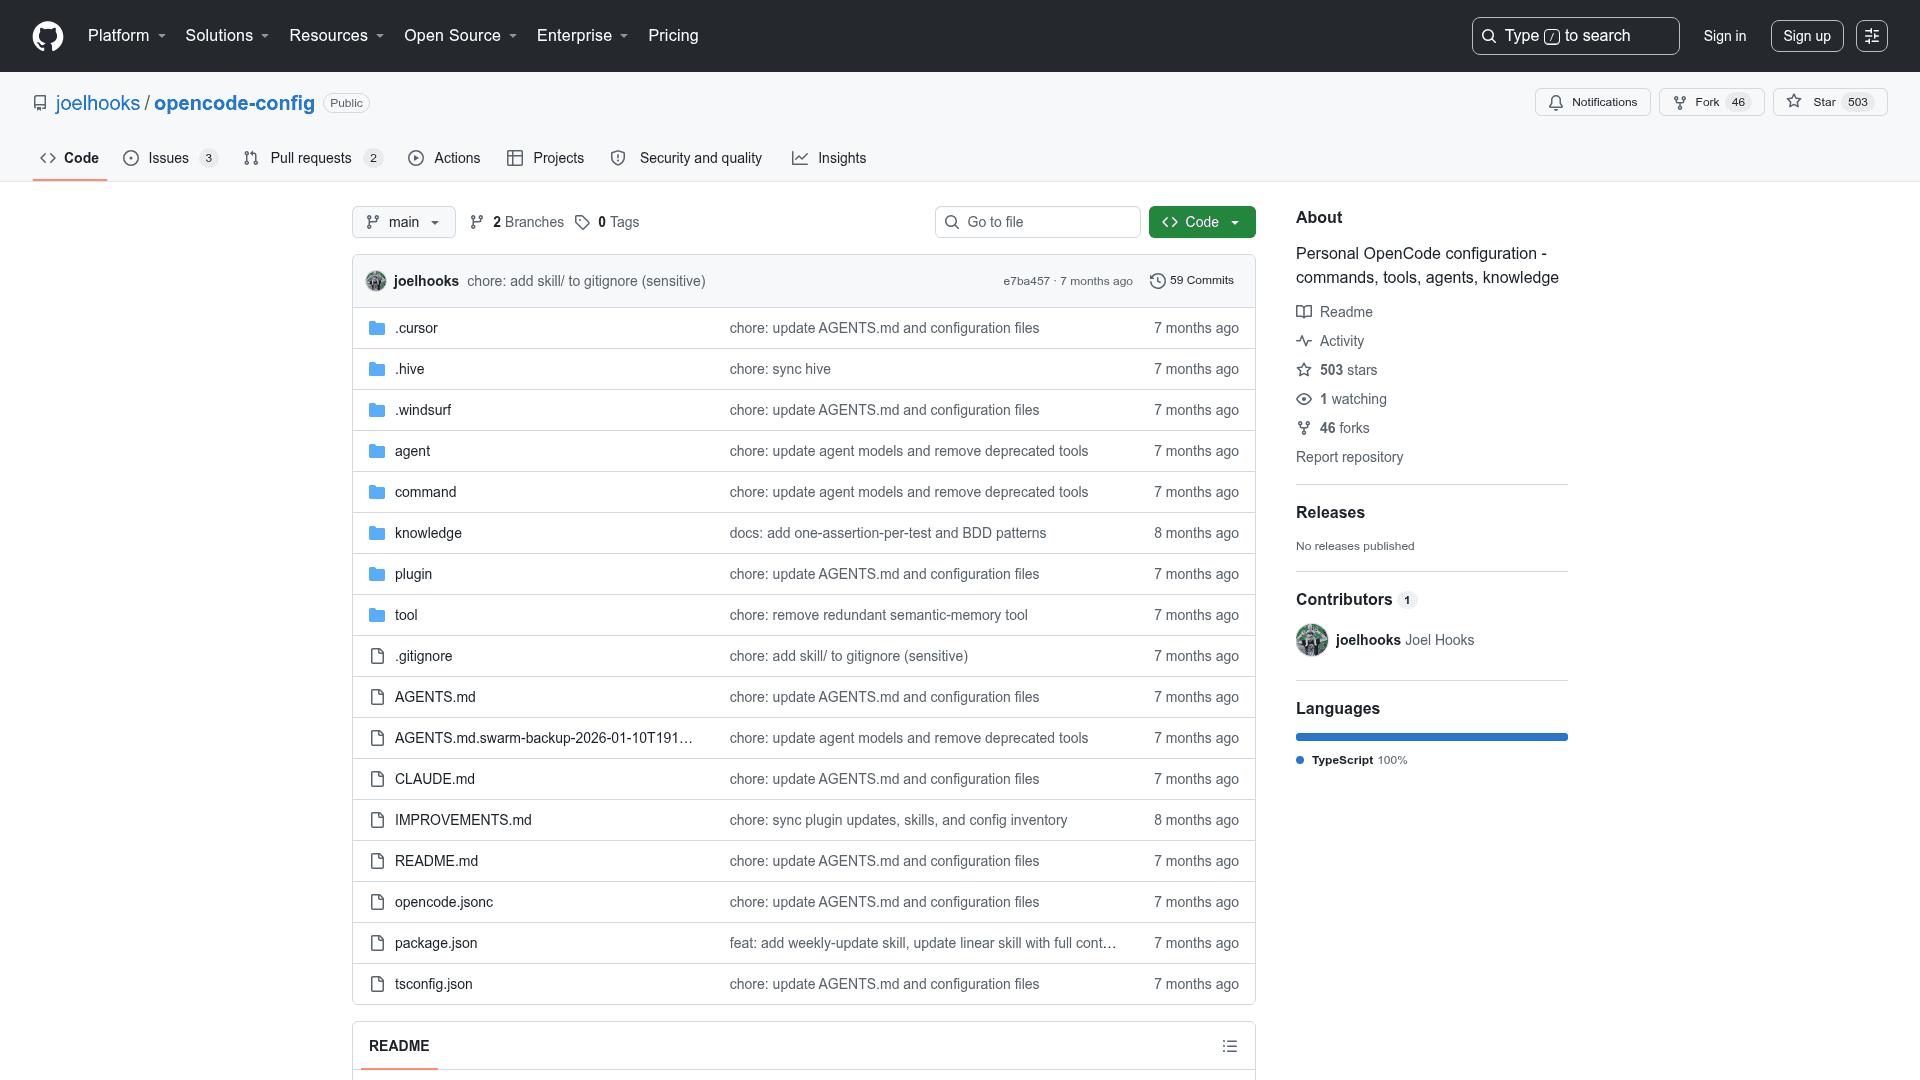Click the package.json file icon
Viewport: 1920px width, 1080px height.
pos(377,943)
